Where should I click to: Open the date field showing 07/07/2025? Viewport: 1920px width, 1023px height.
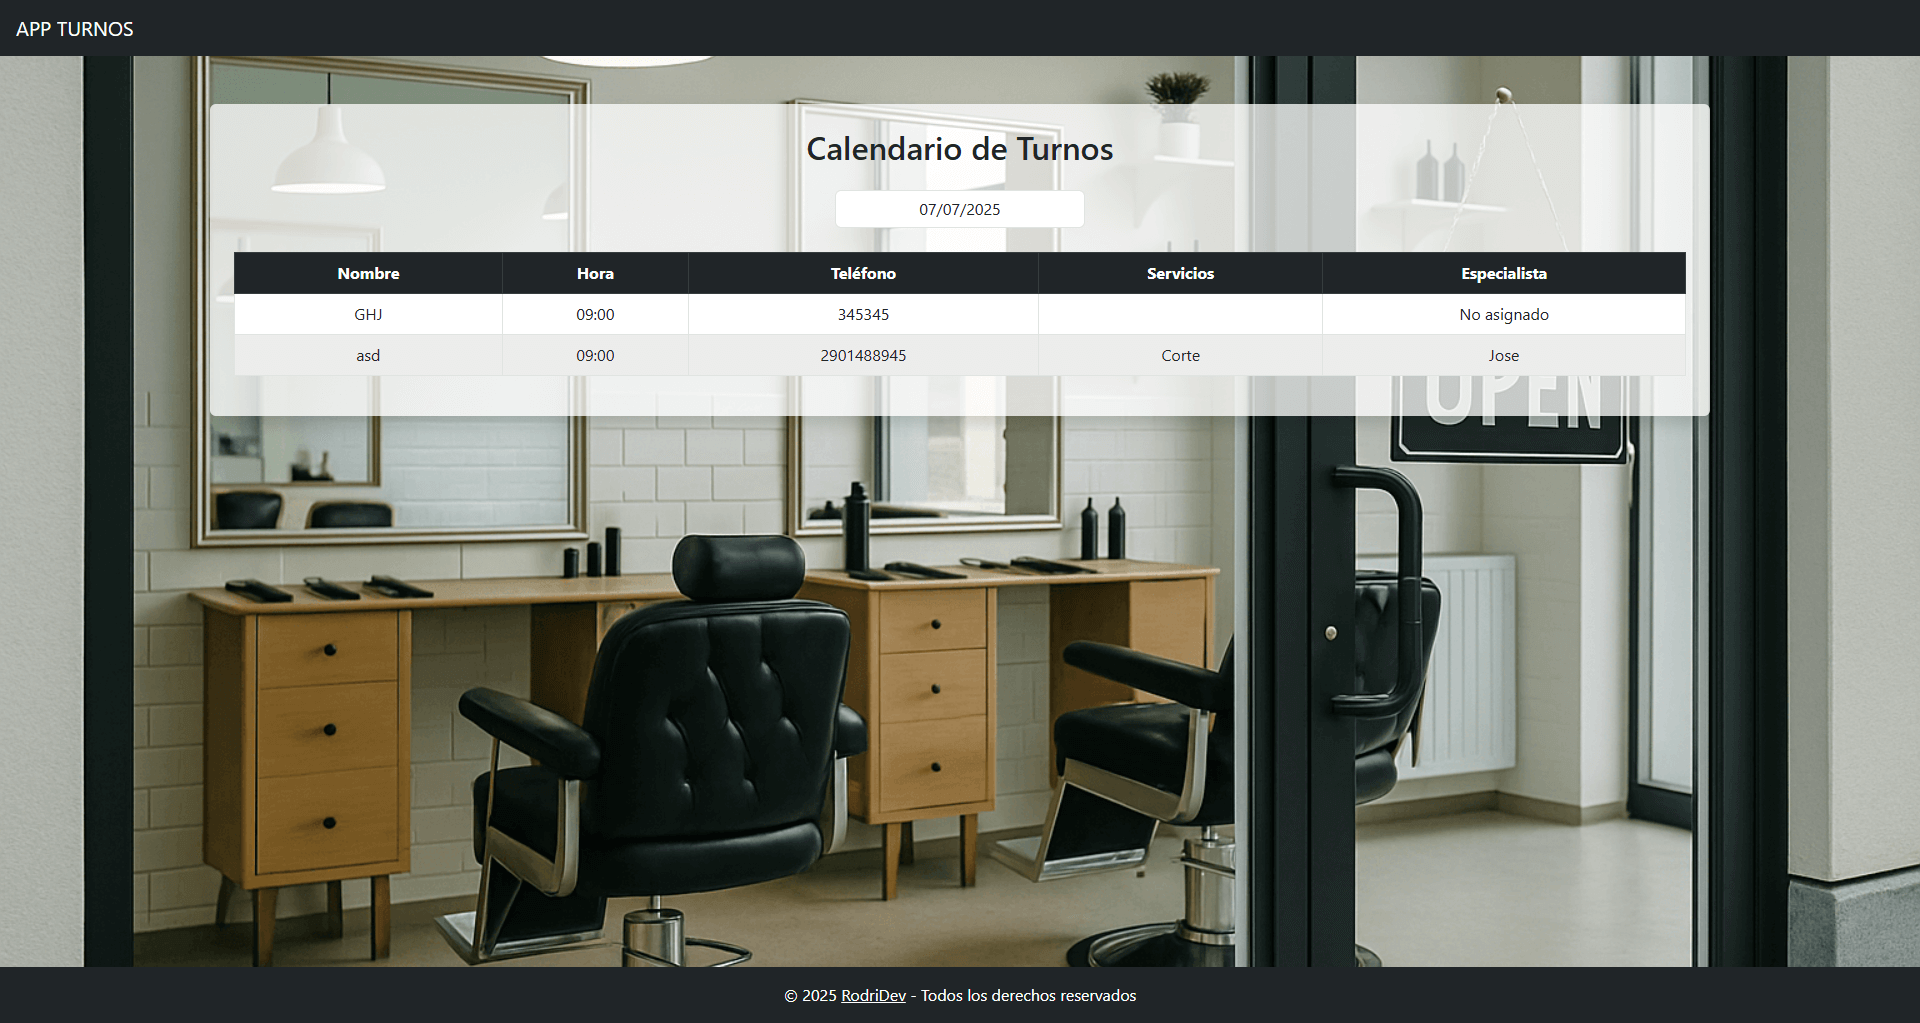[959, 209]
